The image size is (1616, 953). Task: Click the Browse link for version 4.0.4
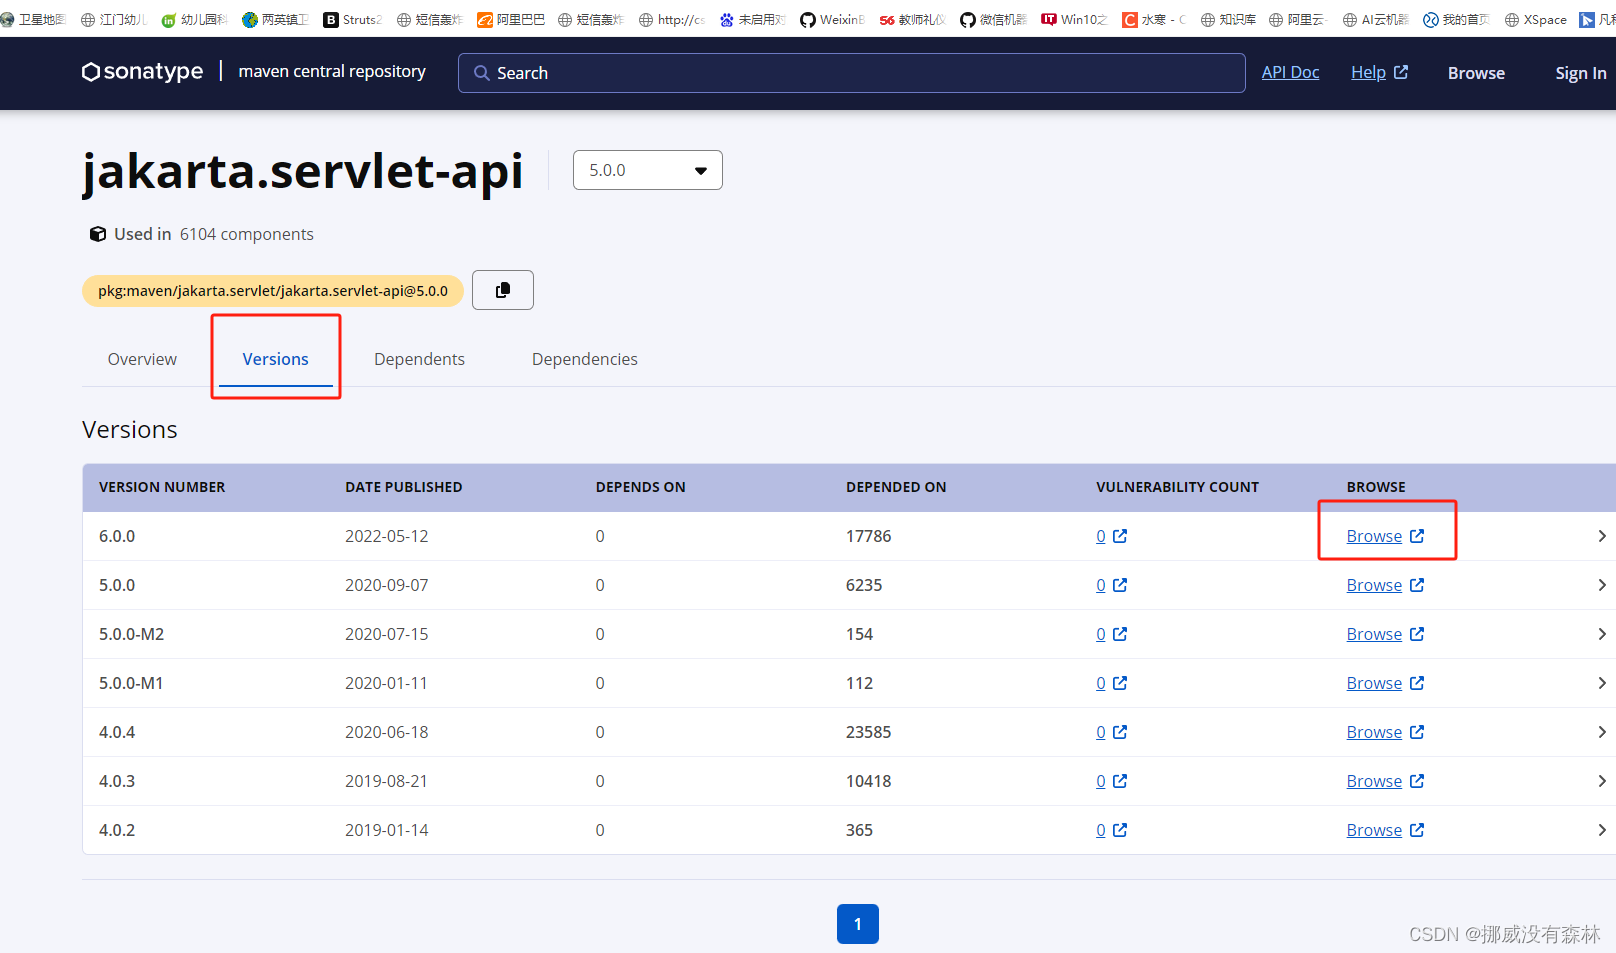(x=1374, y=732)
